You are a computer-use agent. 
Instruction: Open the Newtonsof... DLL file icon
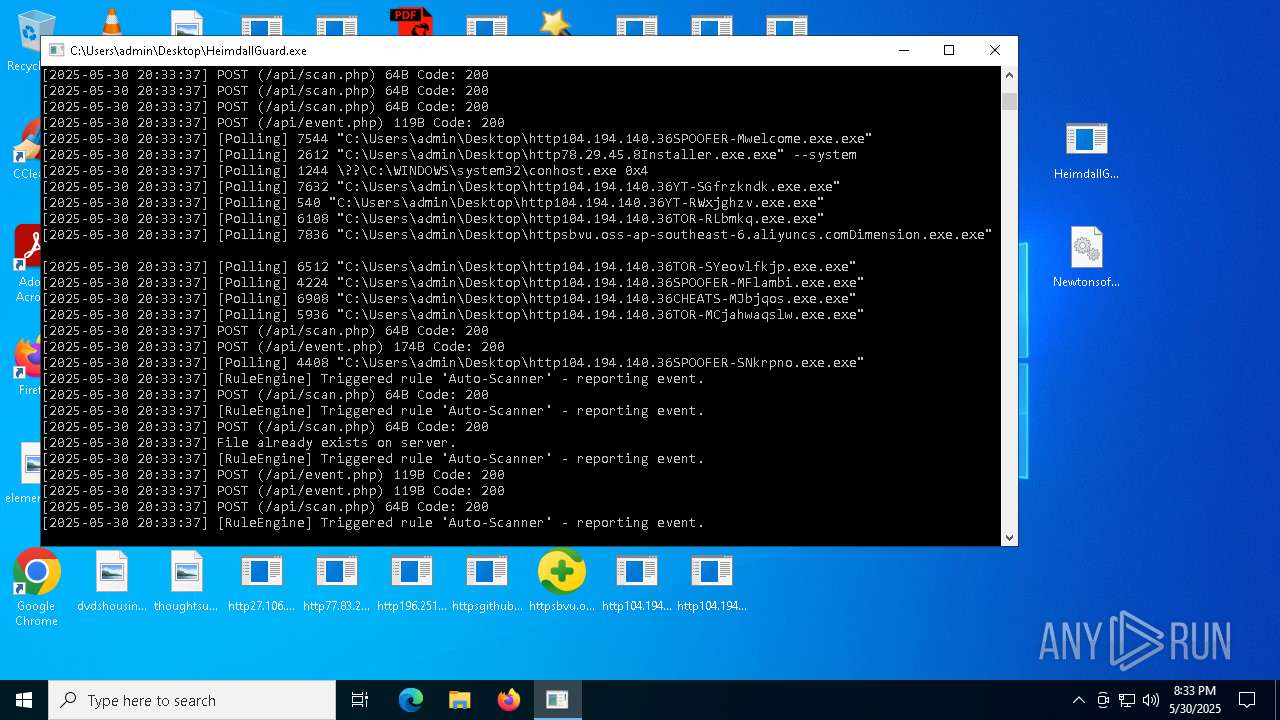tap(1086, 258)
